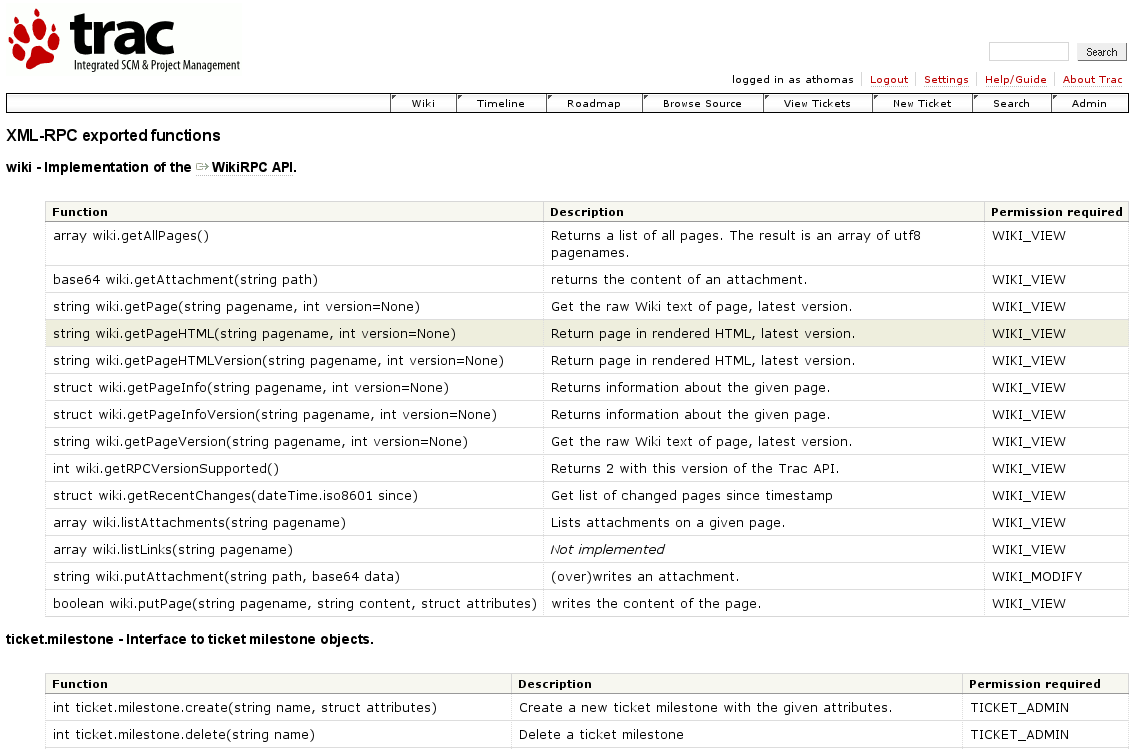Open the Settings link
1132x749 pixels.
(945, 80)
